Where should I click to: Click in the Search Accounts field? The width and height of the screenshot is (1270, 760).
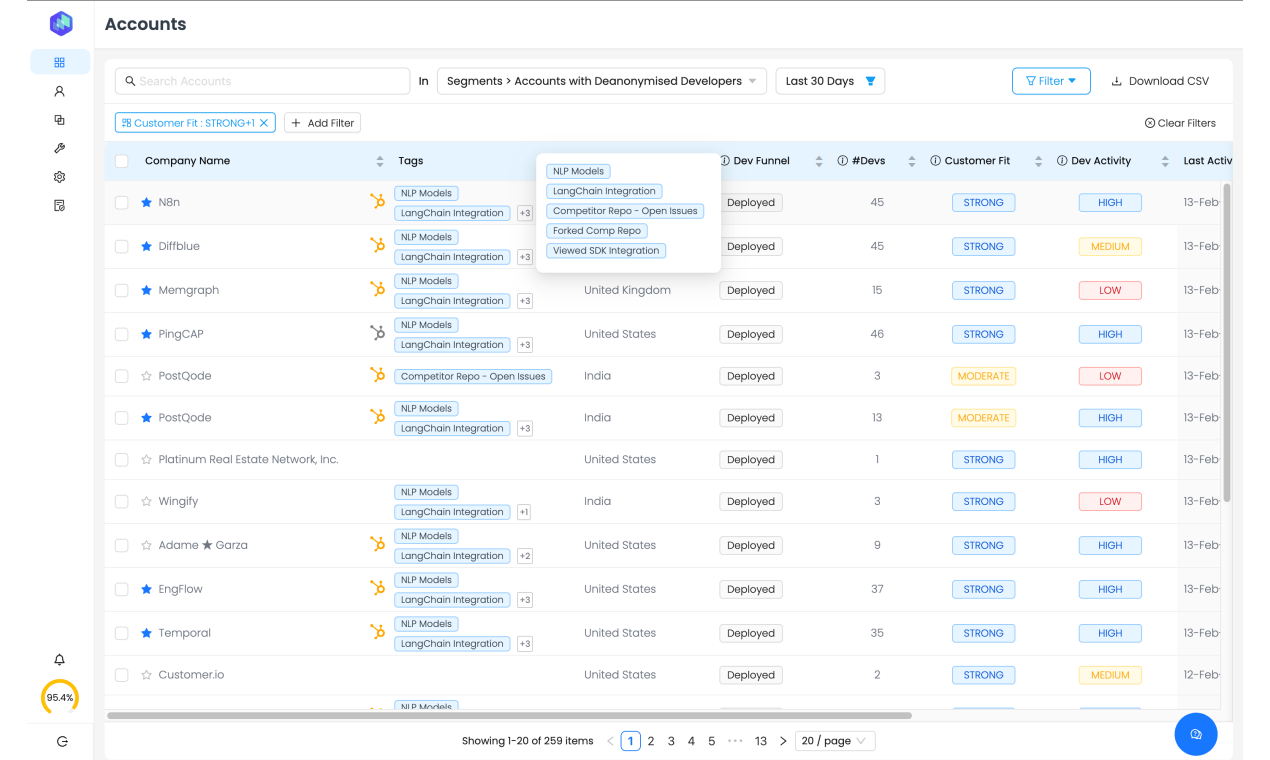click(262, 81)
